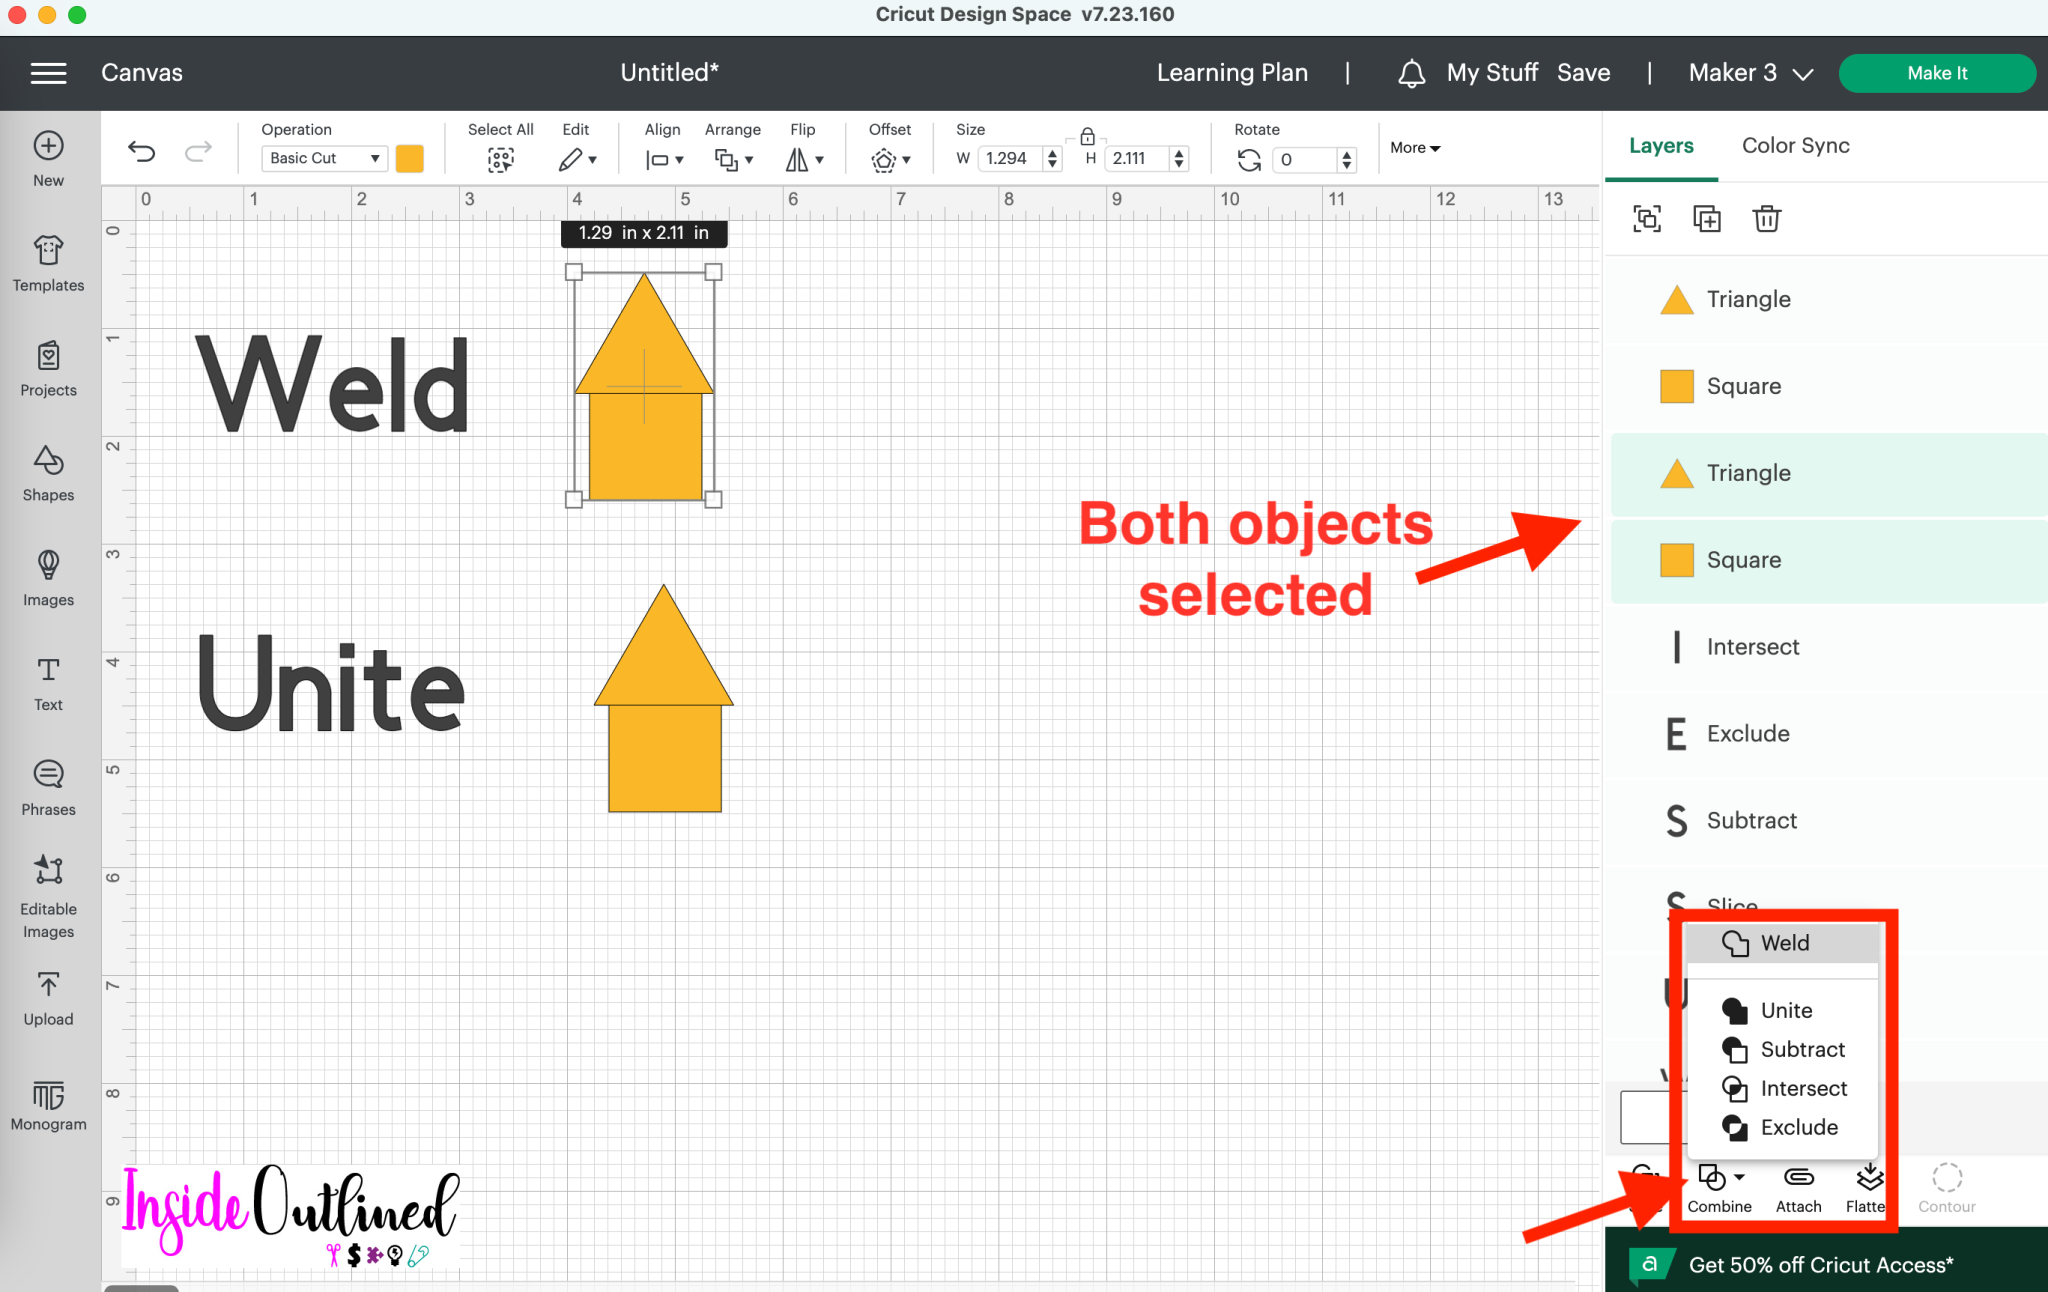Viewport: 2048px width, 1292px height.
Task: Delete selected layers with the trash icon
Action: pos(1766,218)
